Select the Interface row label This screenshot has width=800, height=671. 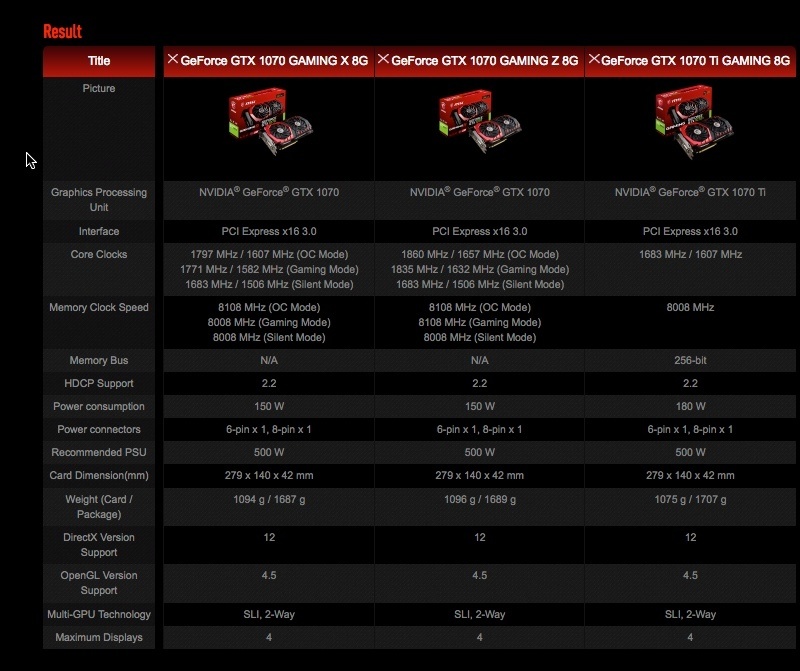pyautogui.click(x=99, y=231)
